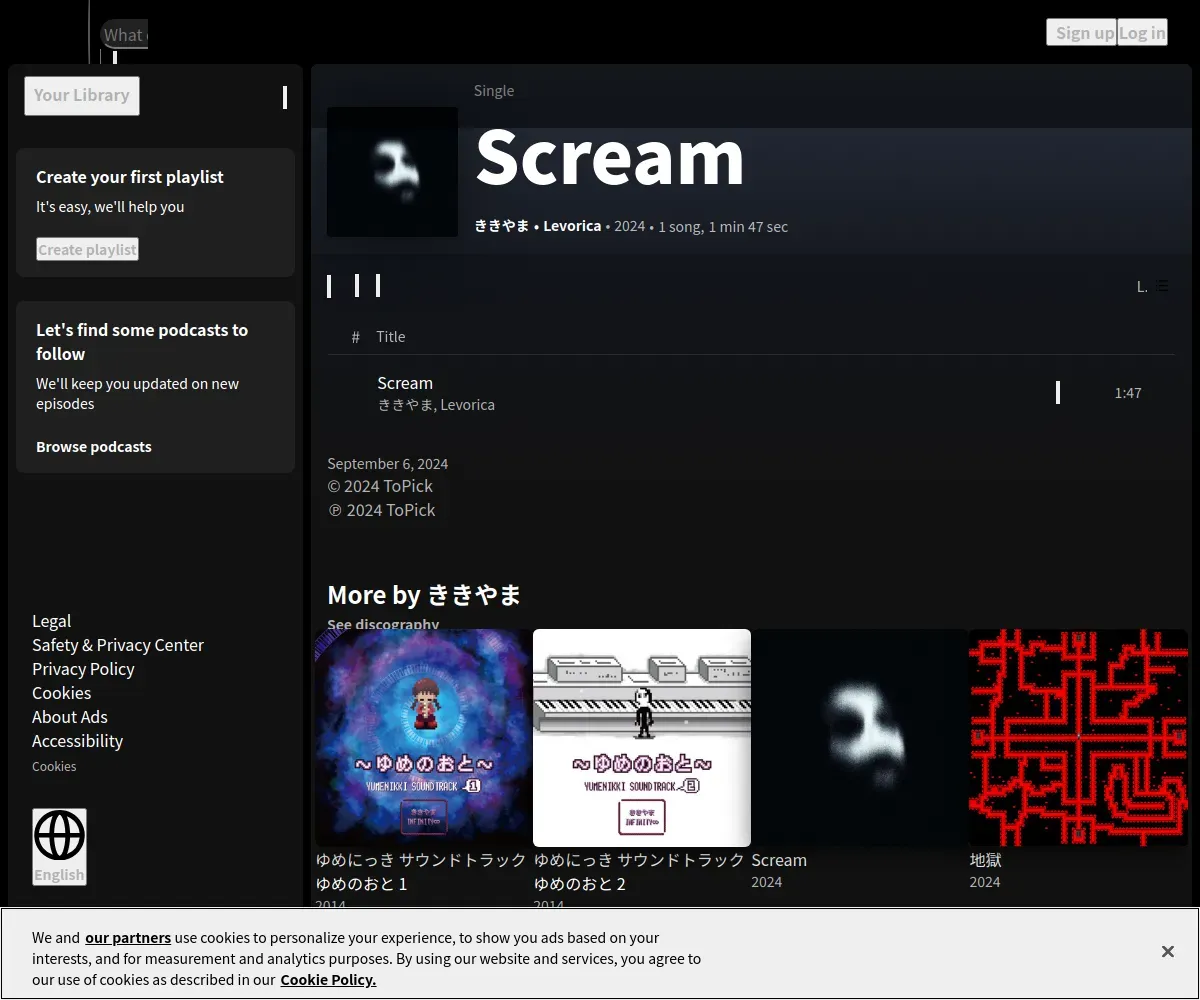Click the Log in button
Image resolution: width=1200 pixels, height=1000 pixels.
pyautogui.click(x=1142, y=33)
